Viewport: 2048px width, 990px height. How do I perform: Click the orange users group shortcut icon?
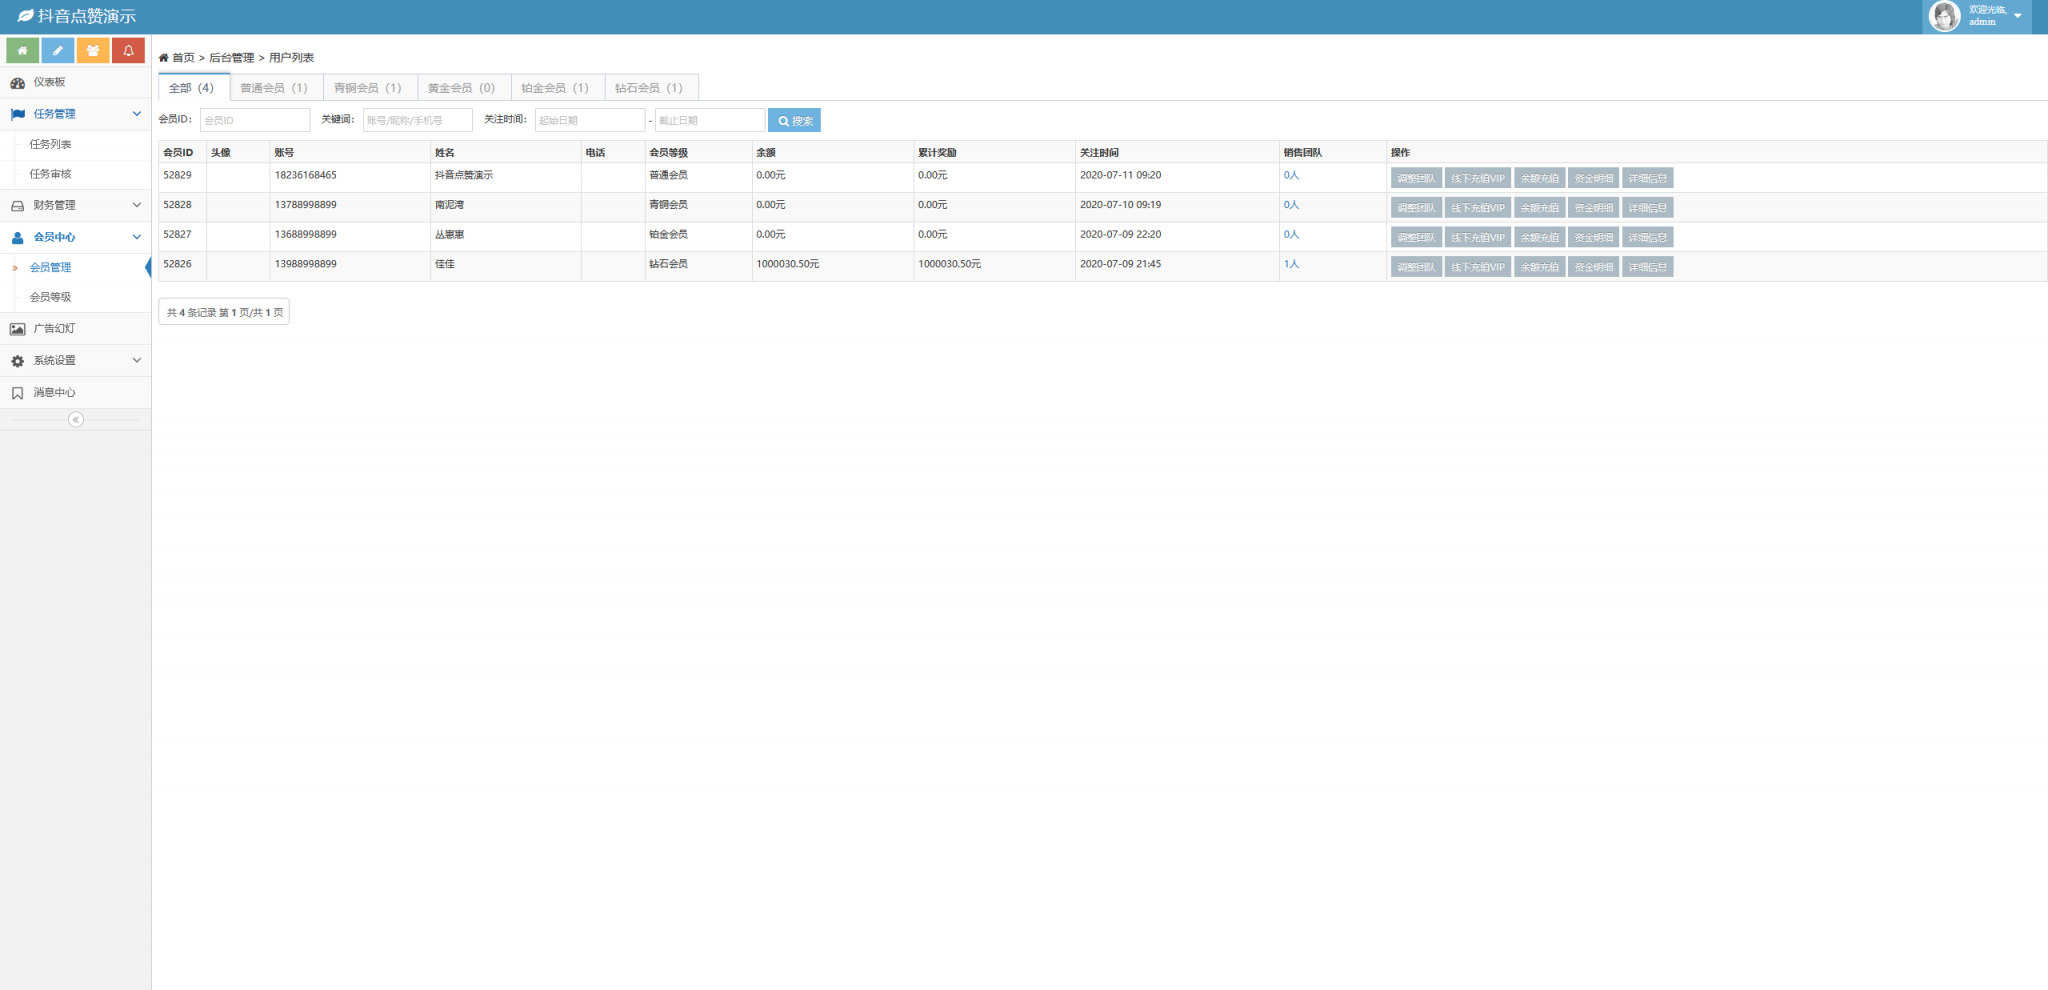pyautogui.click(x=93, y=50)
